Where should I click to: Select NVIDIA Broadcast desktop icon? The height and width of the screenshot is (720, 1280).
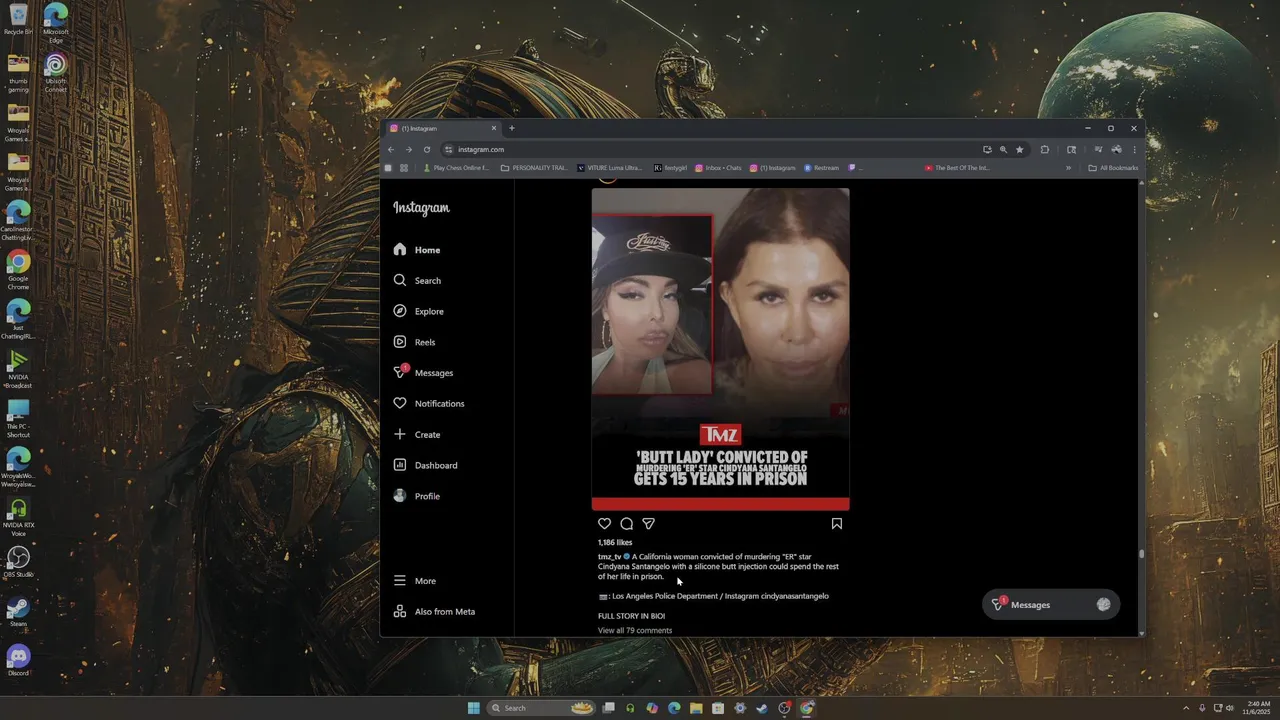[18, 368]
